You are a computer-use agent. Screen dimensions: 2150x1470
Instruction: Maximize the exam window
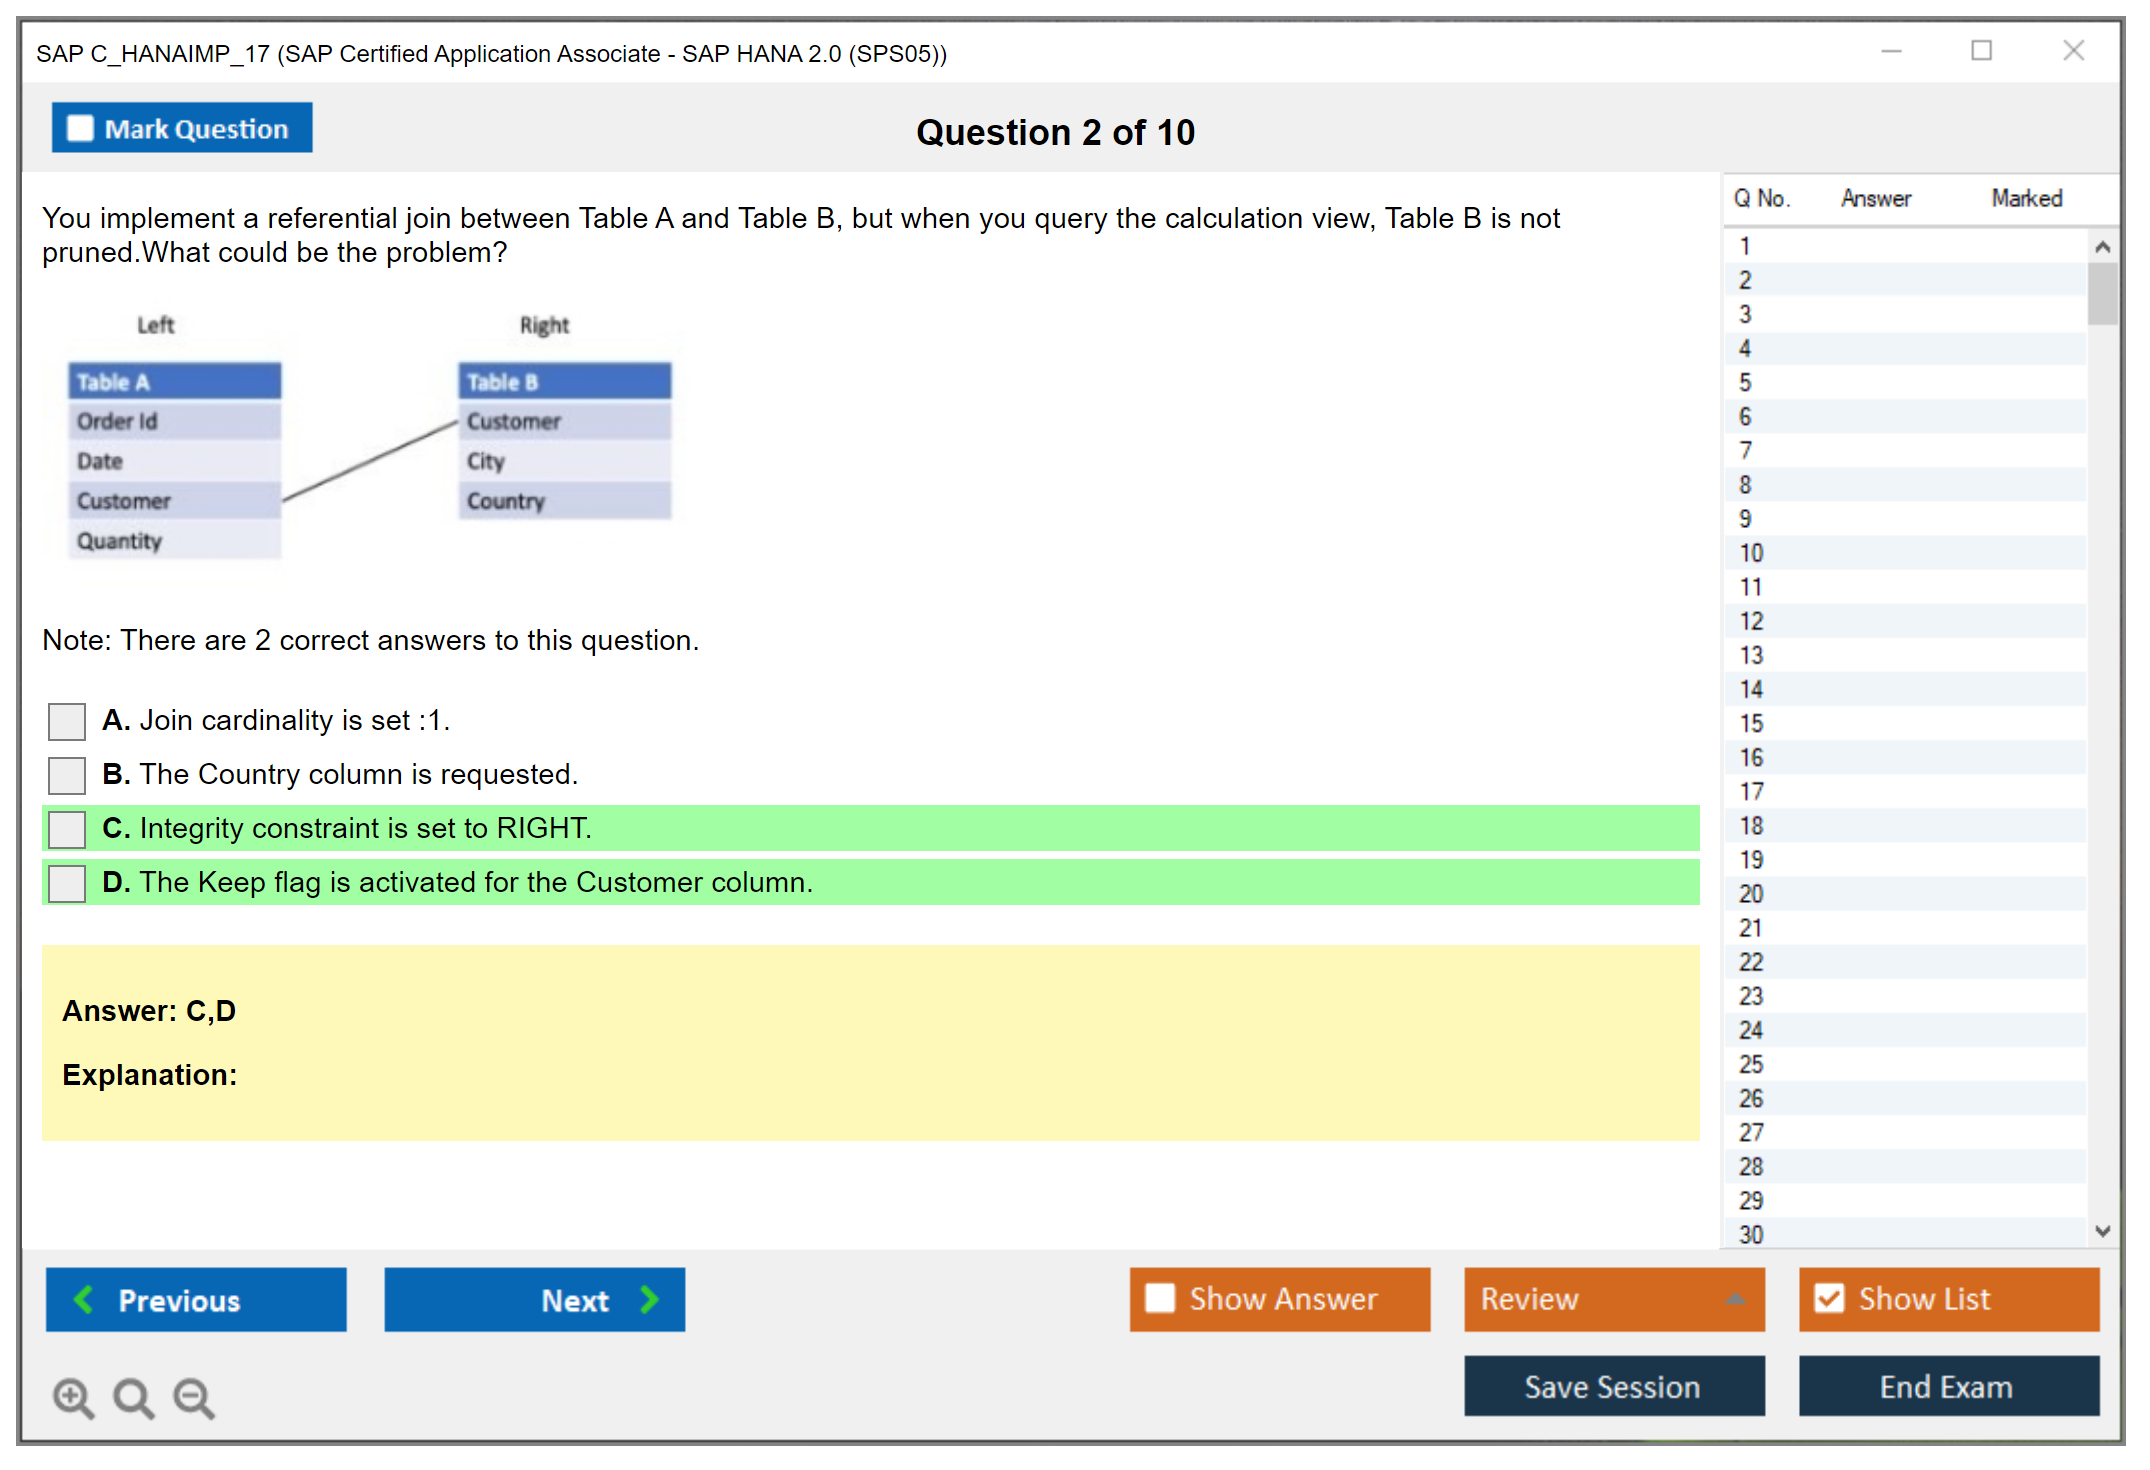[1981, 51]
